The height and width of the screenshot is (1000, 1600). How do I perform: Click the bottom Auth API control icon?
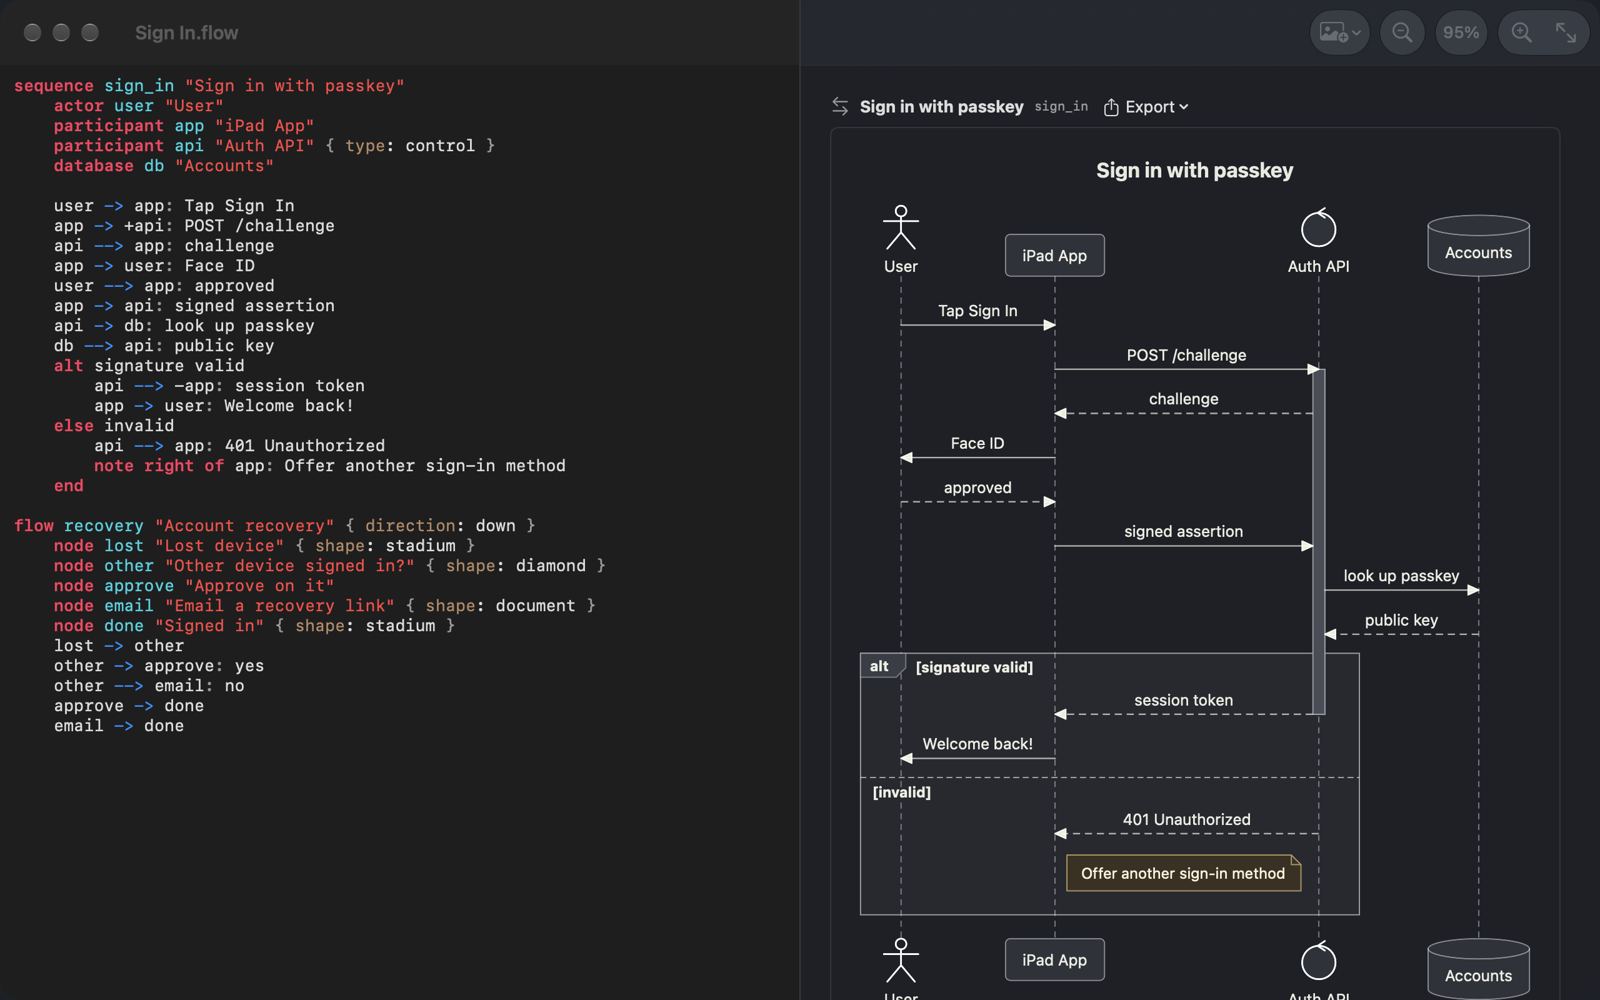(x=1318, y=961)
